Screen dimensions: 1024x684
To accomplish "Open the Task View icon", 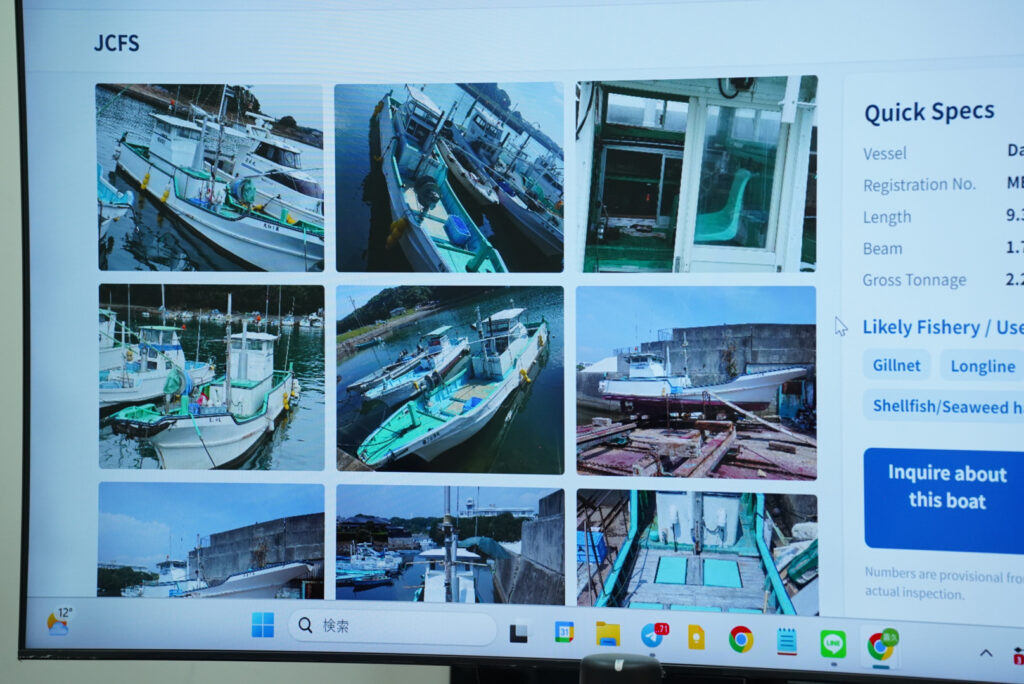I will click(x=518, y=632).
